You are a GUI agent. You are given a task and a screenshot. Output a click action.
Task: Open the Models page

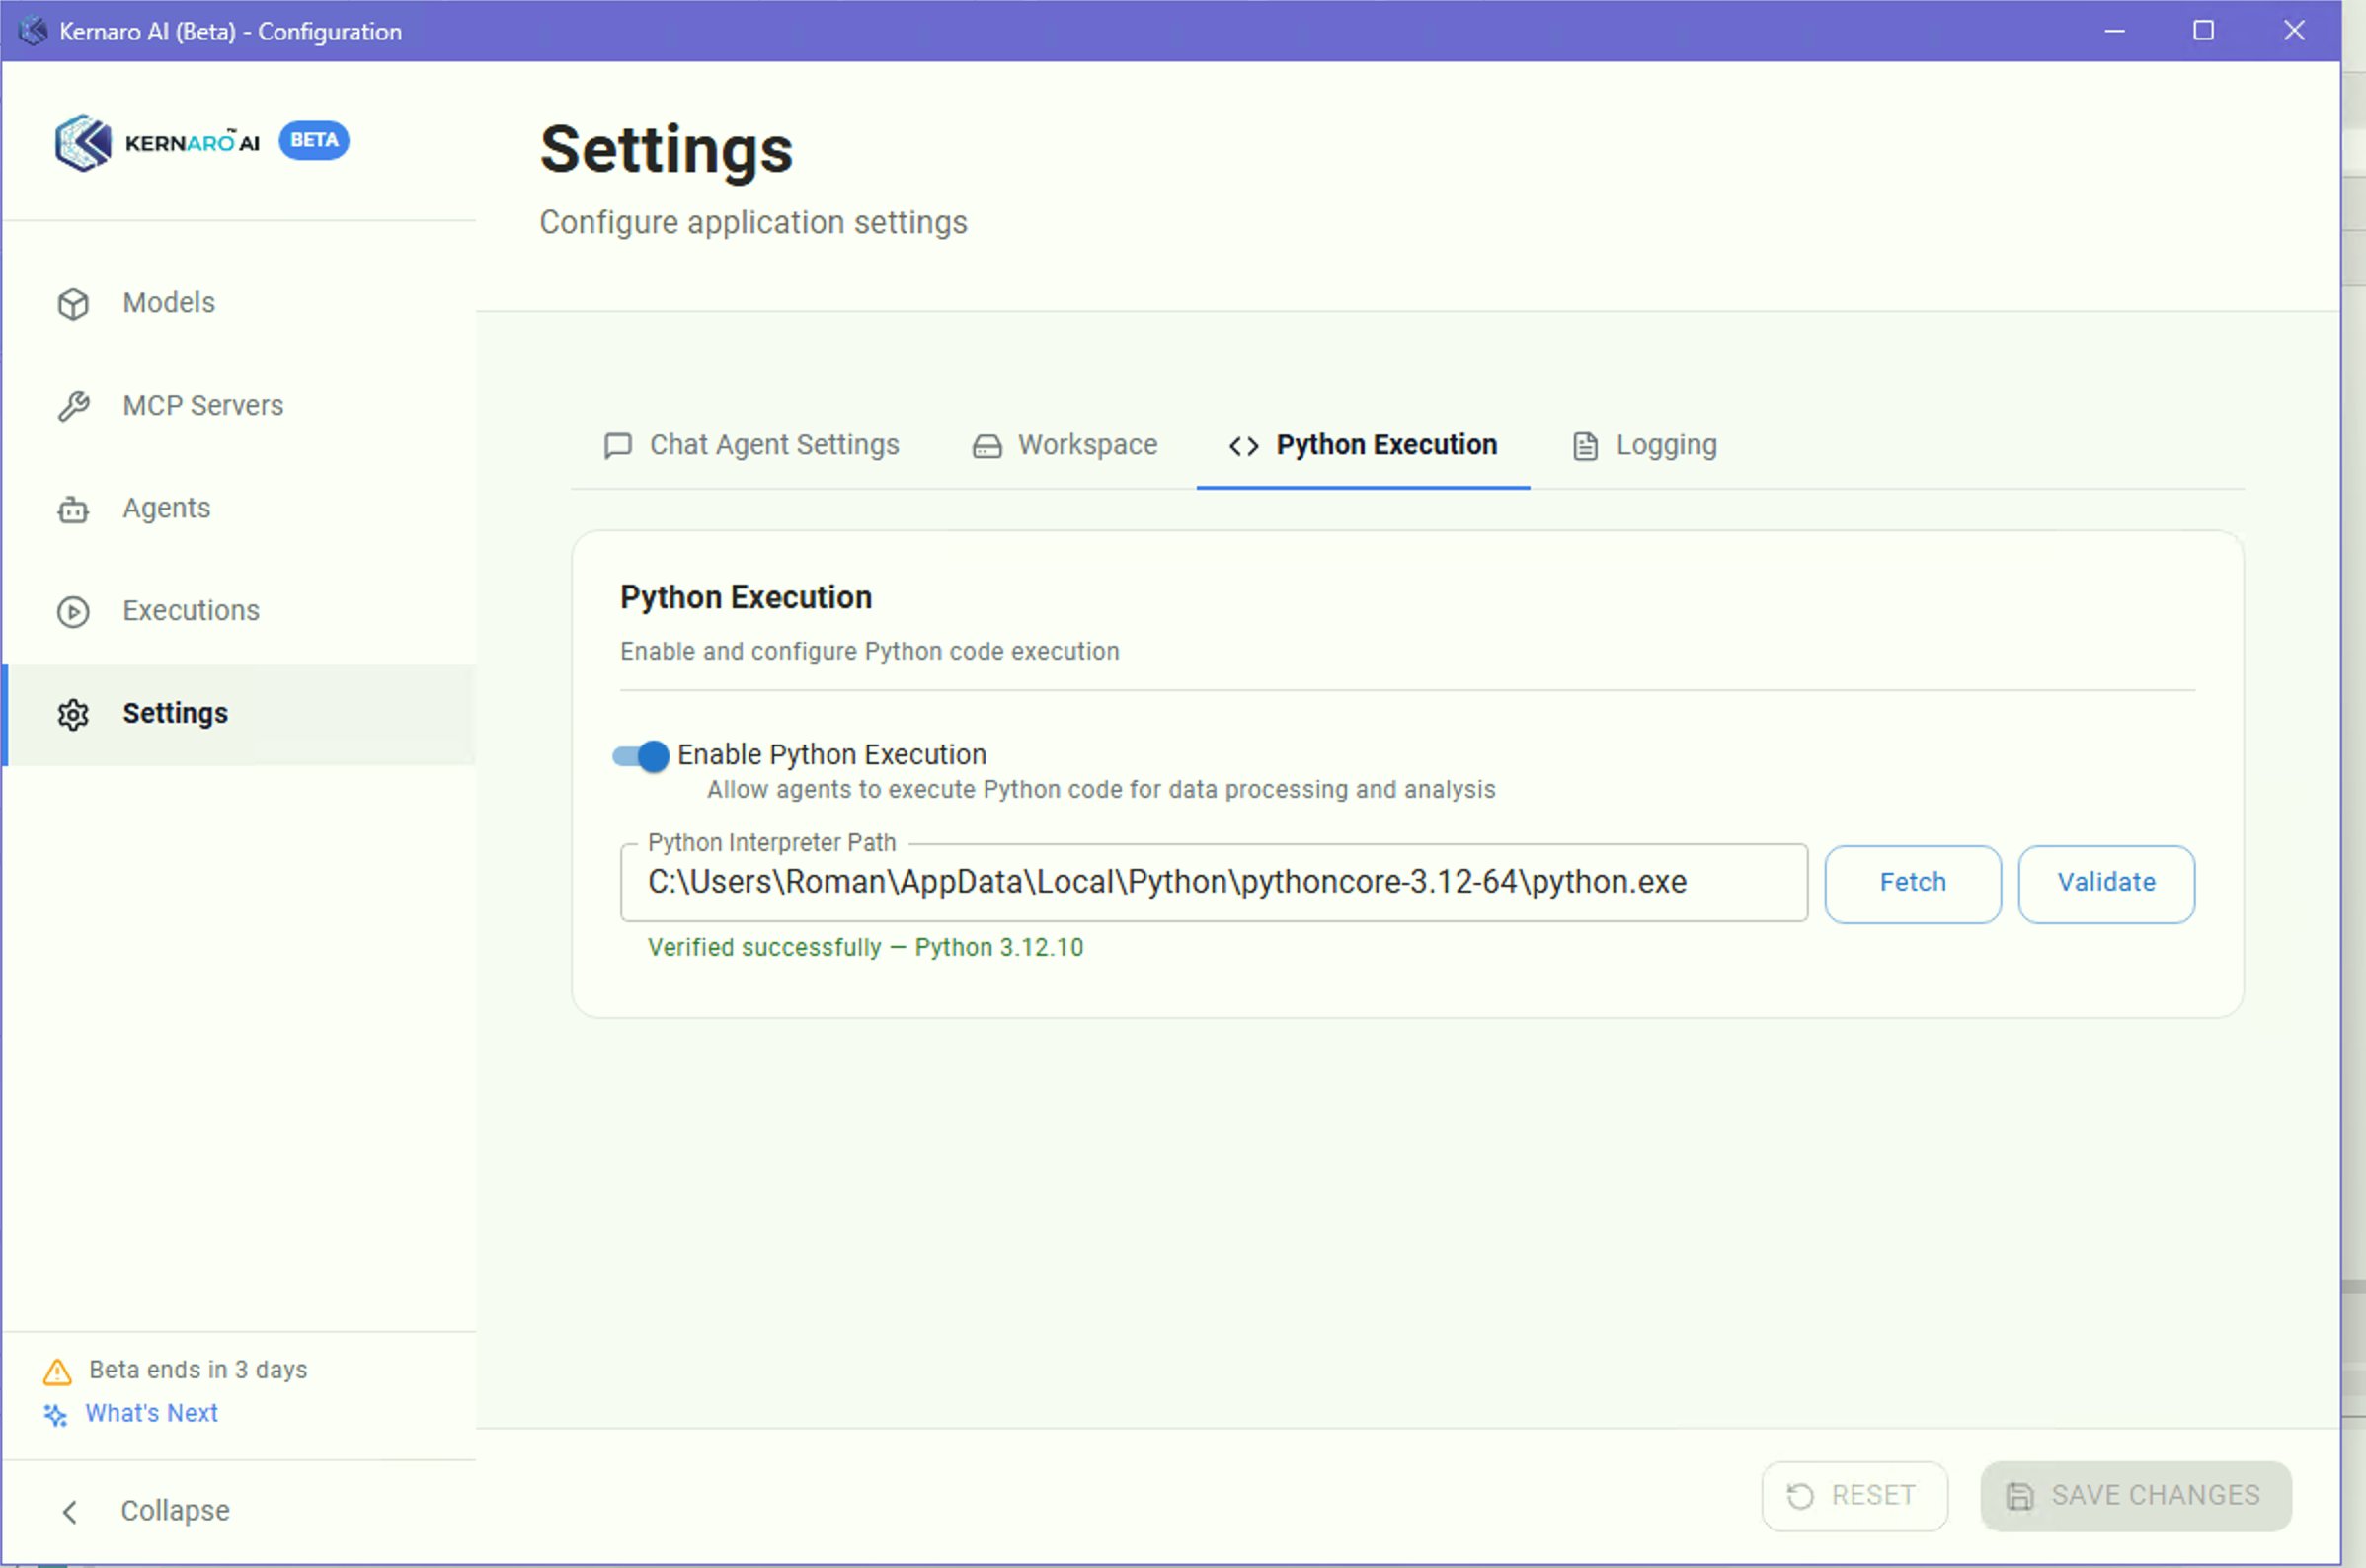pyautogui.click(x=240, y=303)
